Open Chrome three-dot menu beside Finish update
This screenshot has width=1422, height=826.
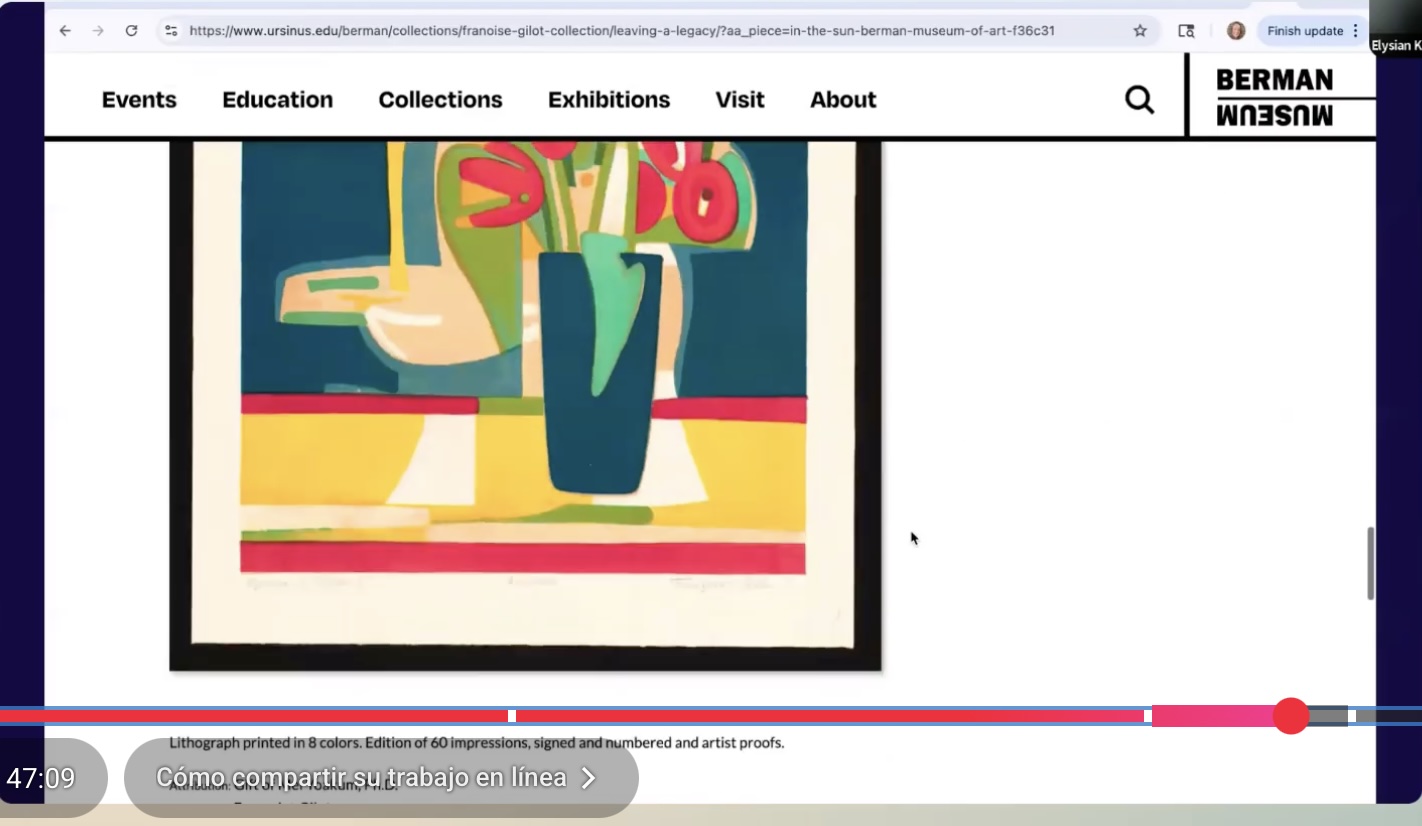tap(1356, 31)
